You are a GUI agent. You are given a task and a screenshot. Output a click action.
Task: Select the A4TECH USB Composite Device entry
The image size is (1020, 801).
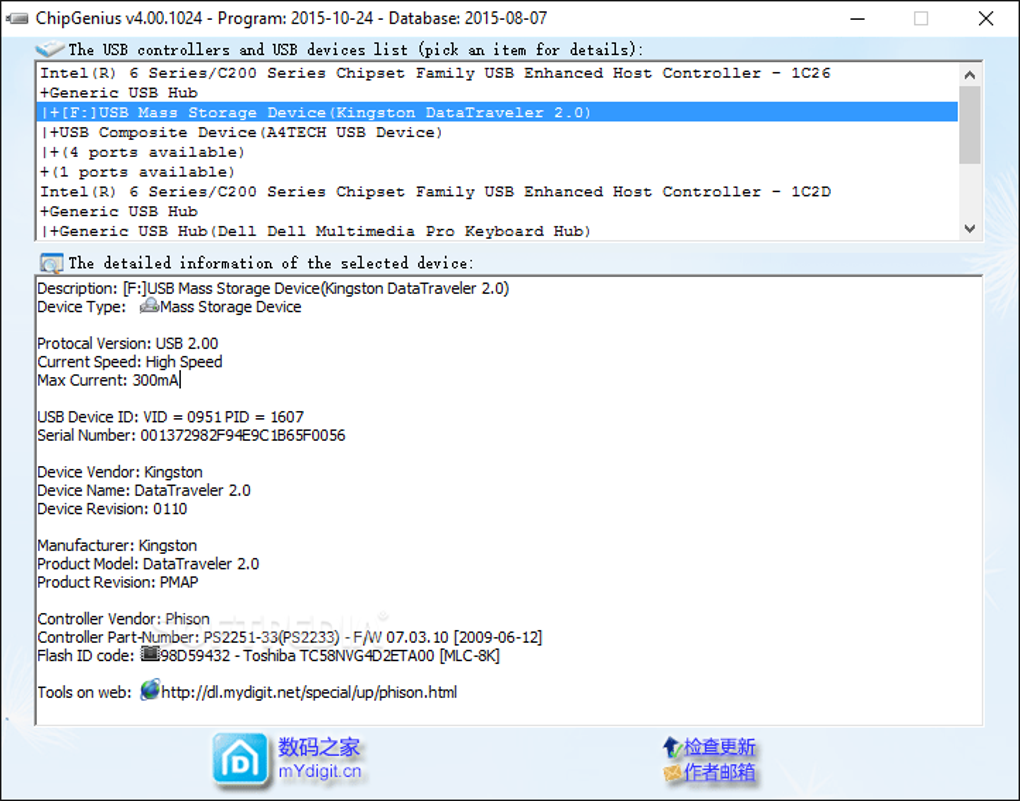click(x=497, y=132)
